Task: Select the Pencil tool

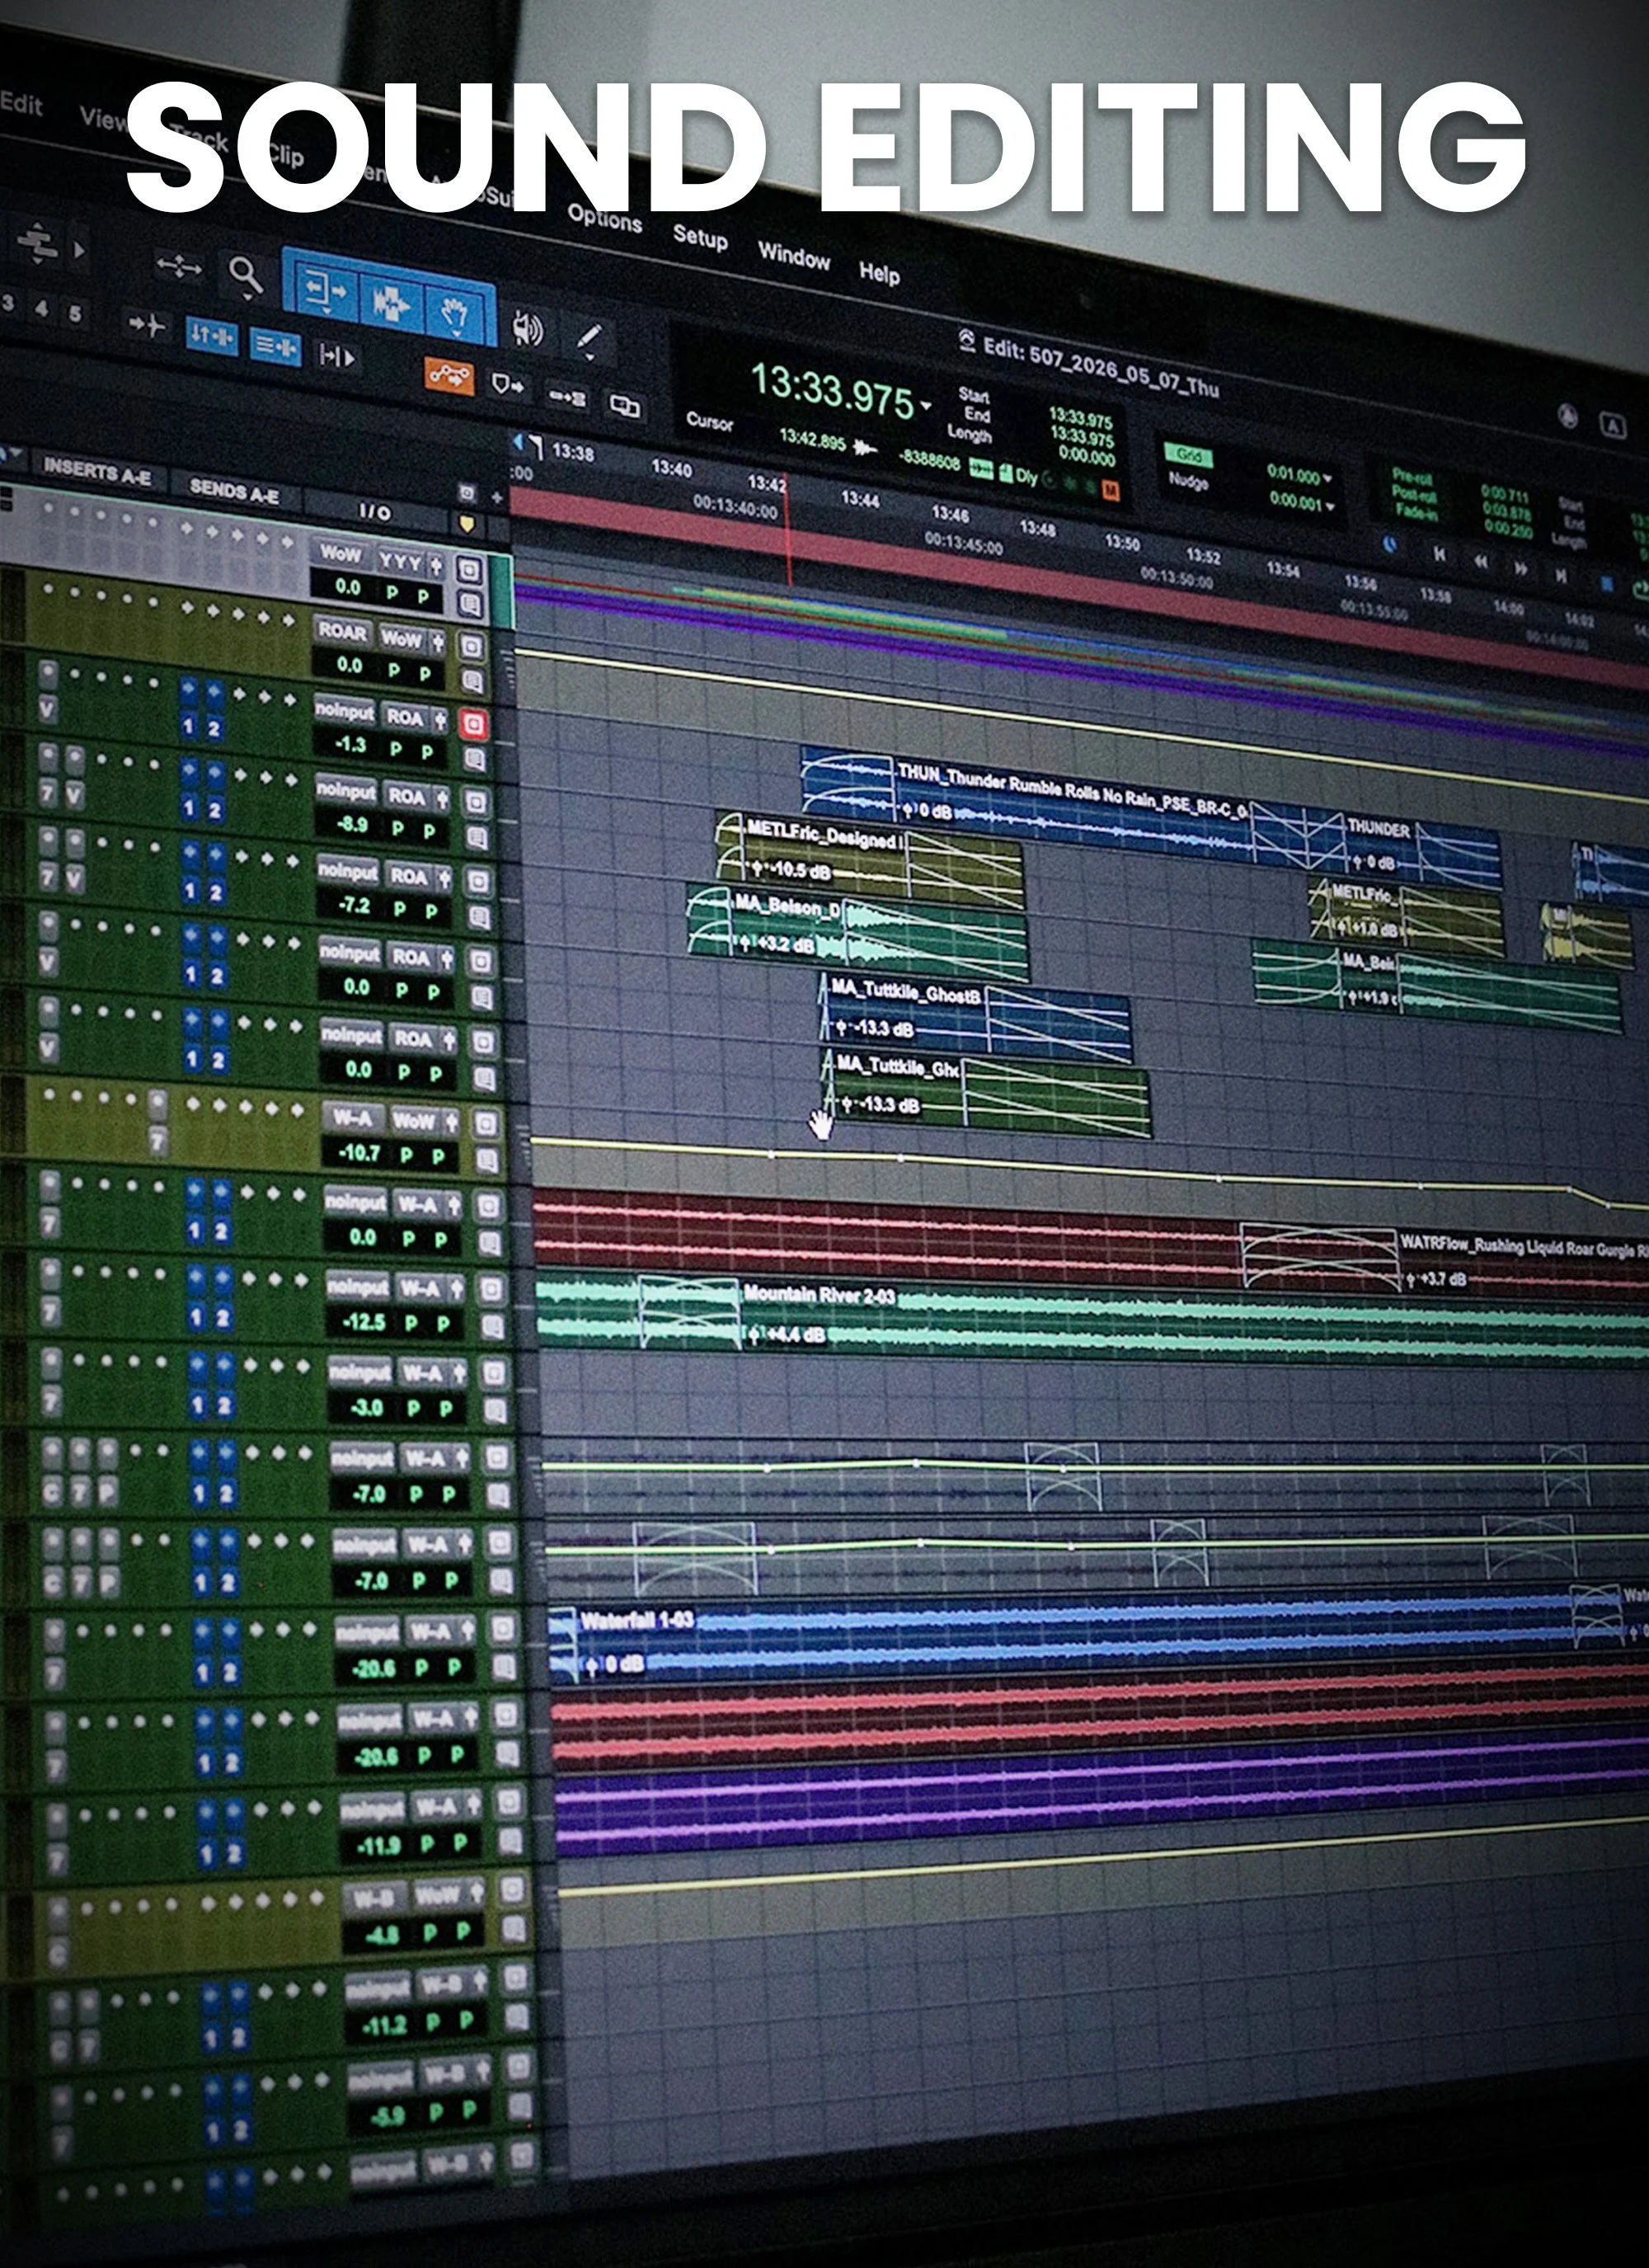Action: coord(588,339)
